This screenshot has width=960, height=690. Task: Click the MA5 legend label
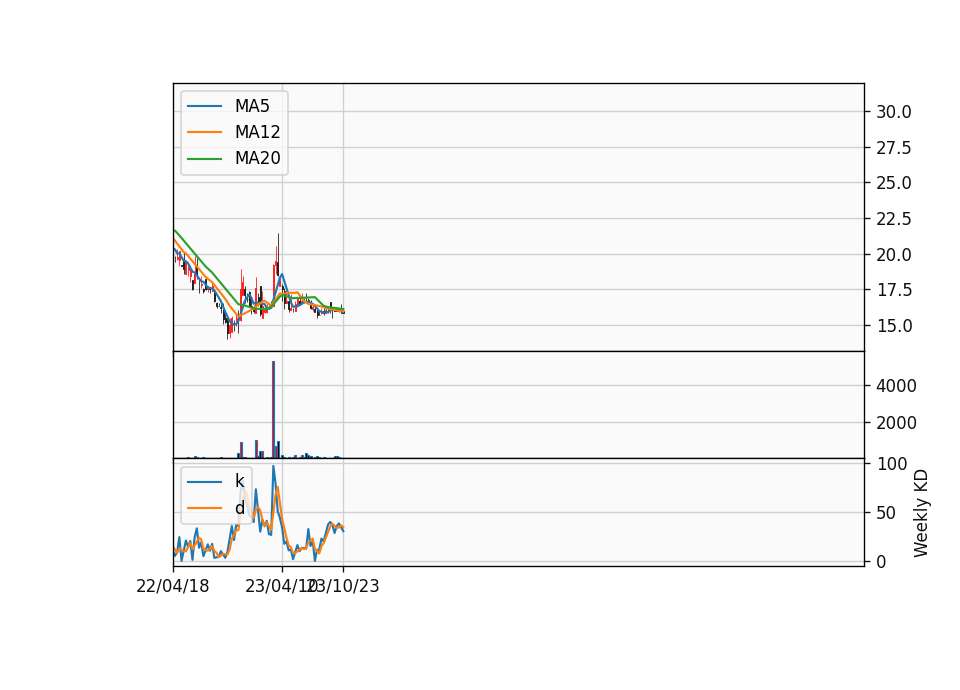252,106
